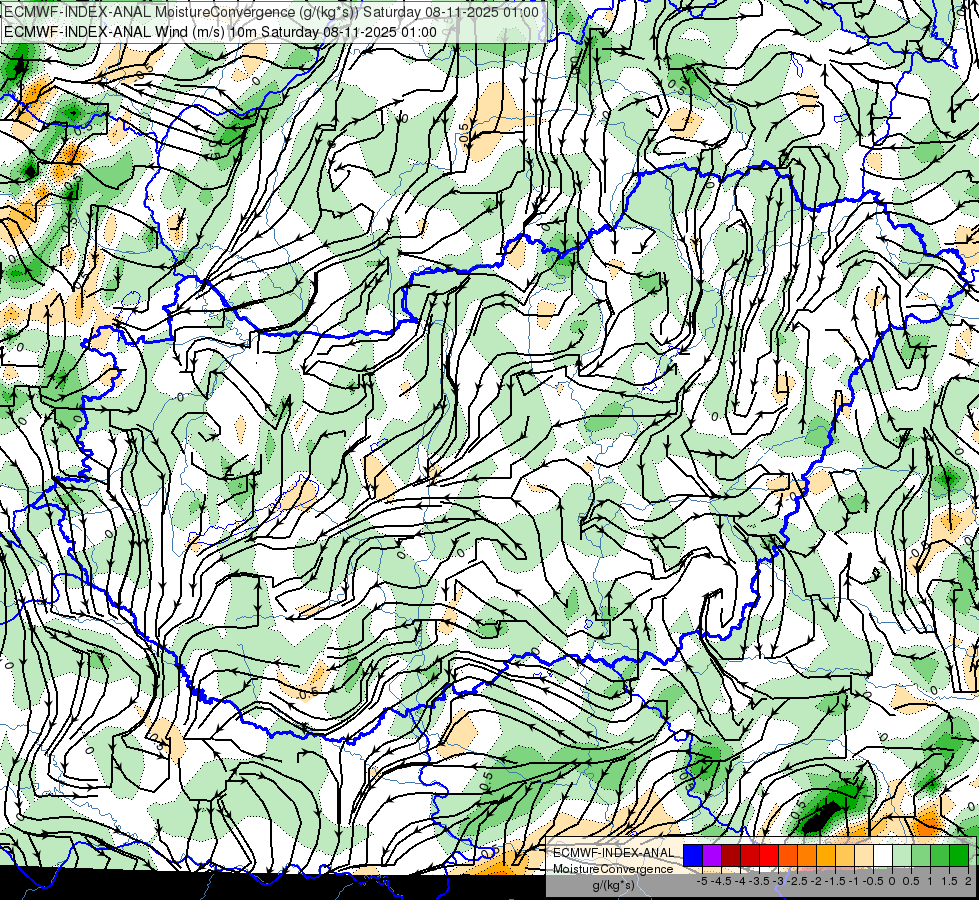
Task: Click the white legend swatch near 0
Action: 883,856
